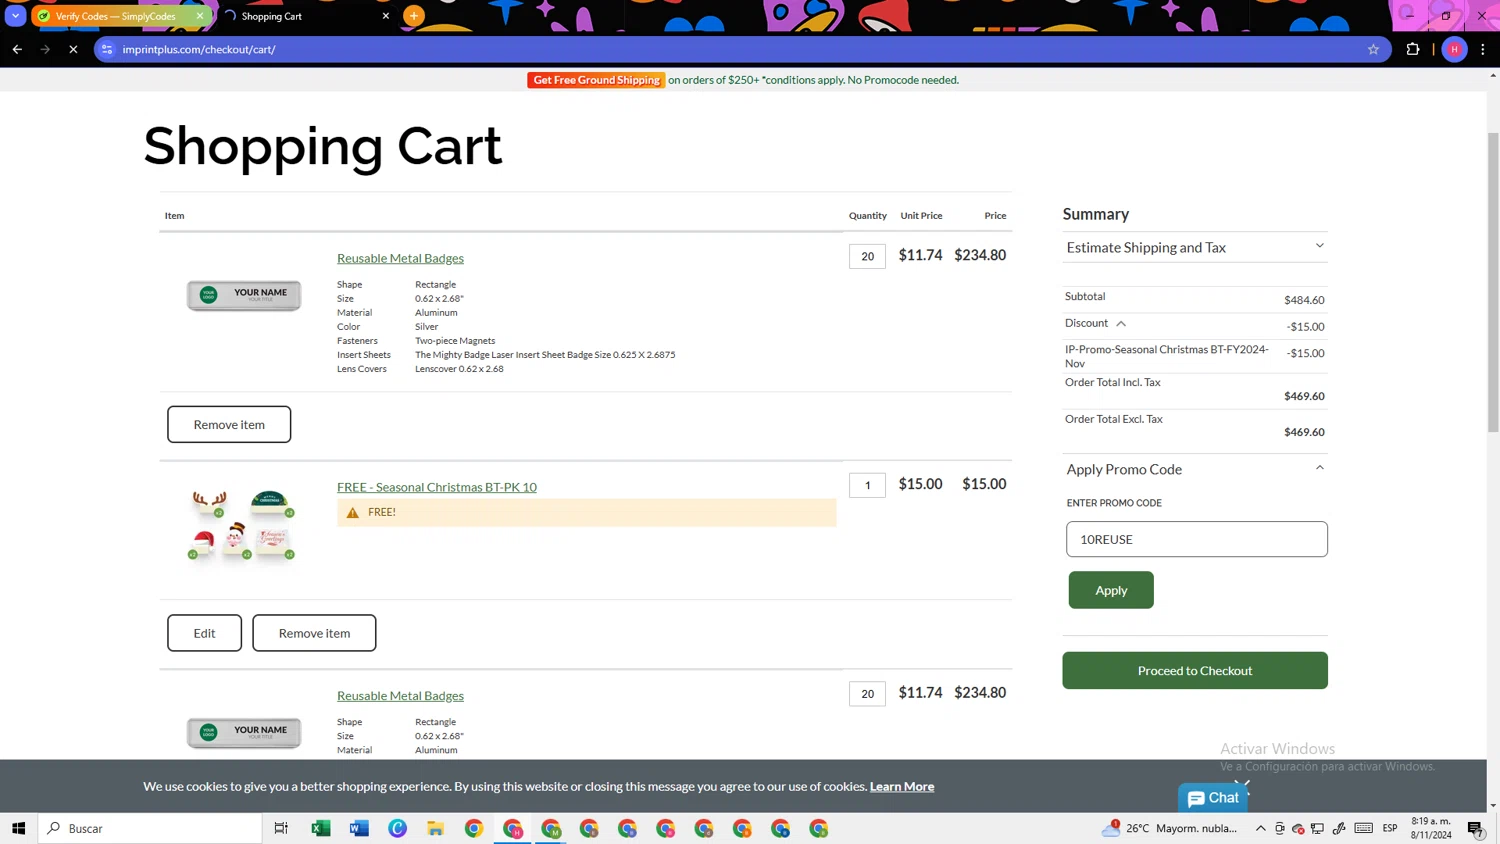Open the tab search dropdown arrow
This screenshot has width=1500, height=844.
coord(16,16)
